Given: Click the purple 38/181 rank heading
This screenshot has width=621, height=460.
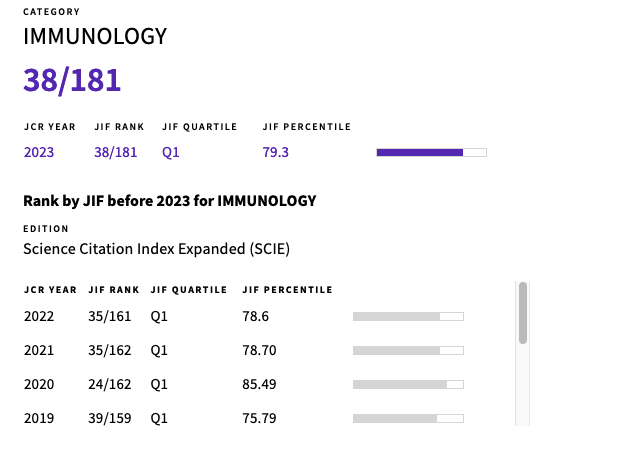Looking at the screenshot, I should click(72, 80).
